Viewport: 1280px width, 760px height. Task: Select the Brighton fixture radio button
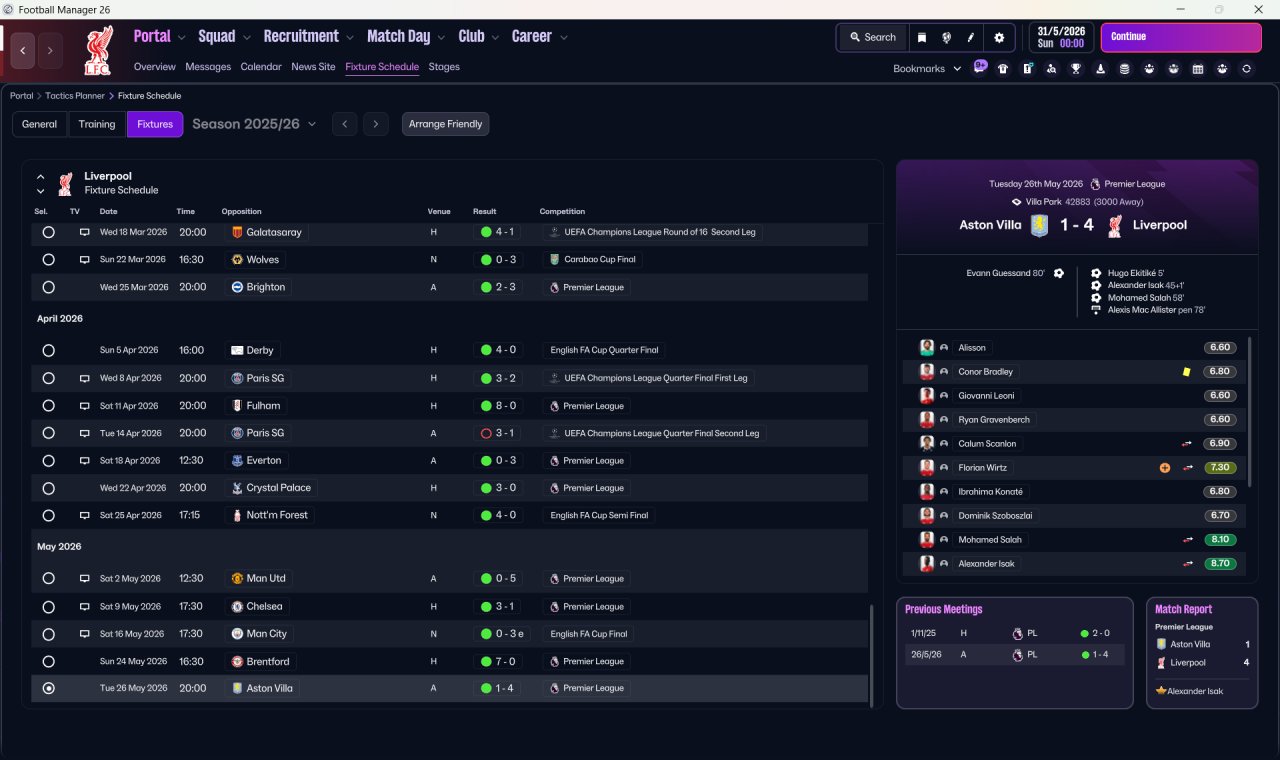(48, 287)
